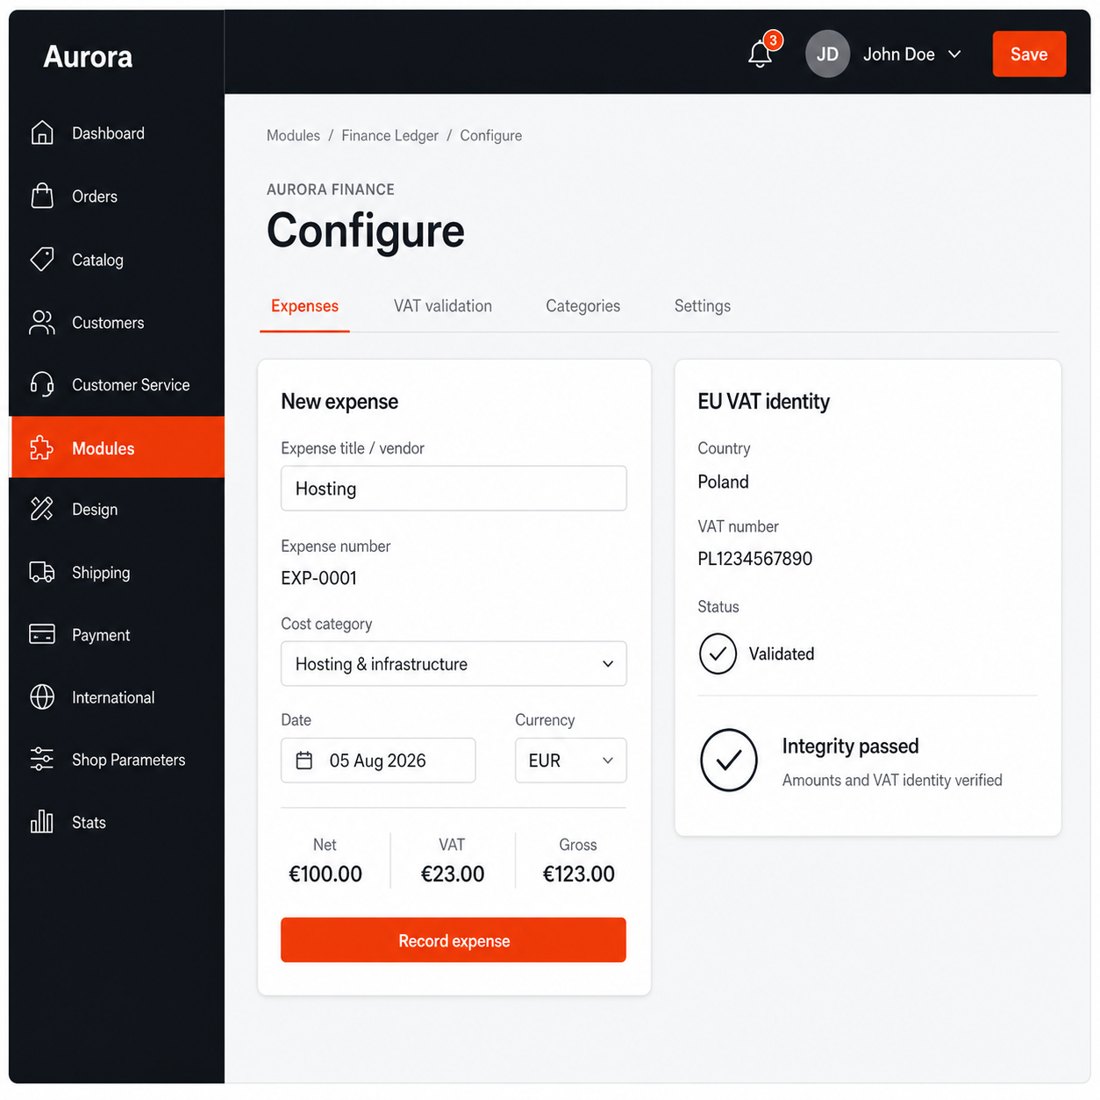Switch to the Settings tab
This screenshot has height=1100, width=1100.
[x=702, y=306]
